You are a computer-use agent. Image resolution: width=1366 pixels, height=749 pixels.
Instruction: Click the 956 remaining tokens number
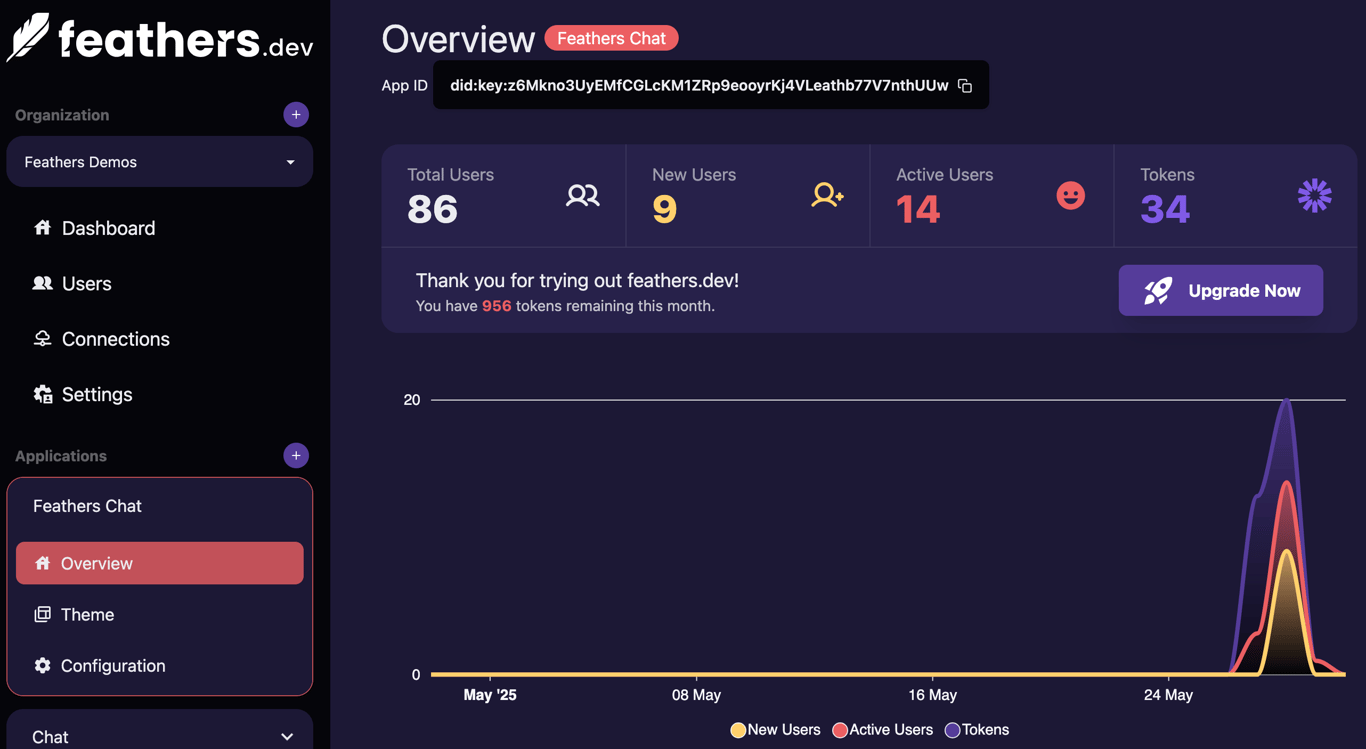click(x=497, y=306)
